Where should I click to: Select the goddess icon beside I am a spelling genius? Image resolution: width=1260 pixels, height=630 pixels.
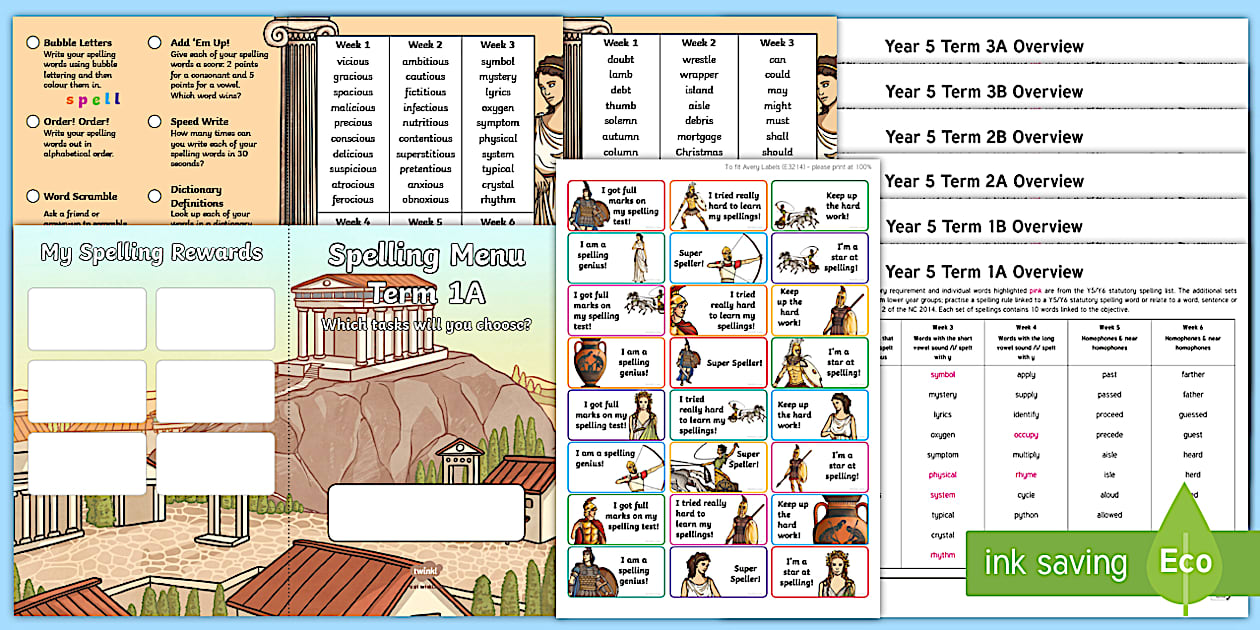click(639, 259)
